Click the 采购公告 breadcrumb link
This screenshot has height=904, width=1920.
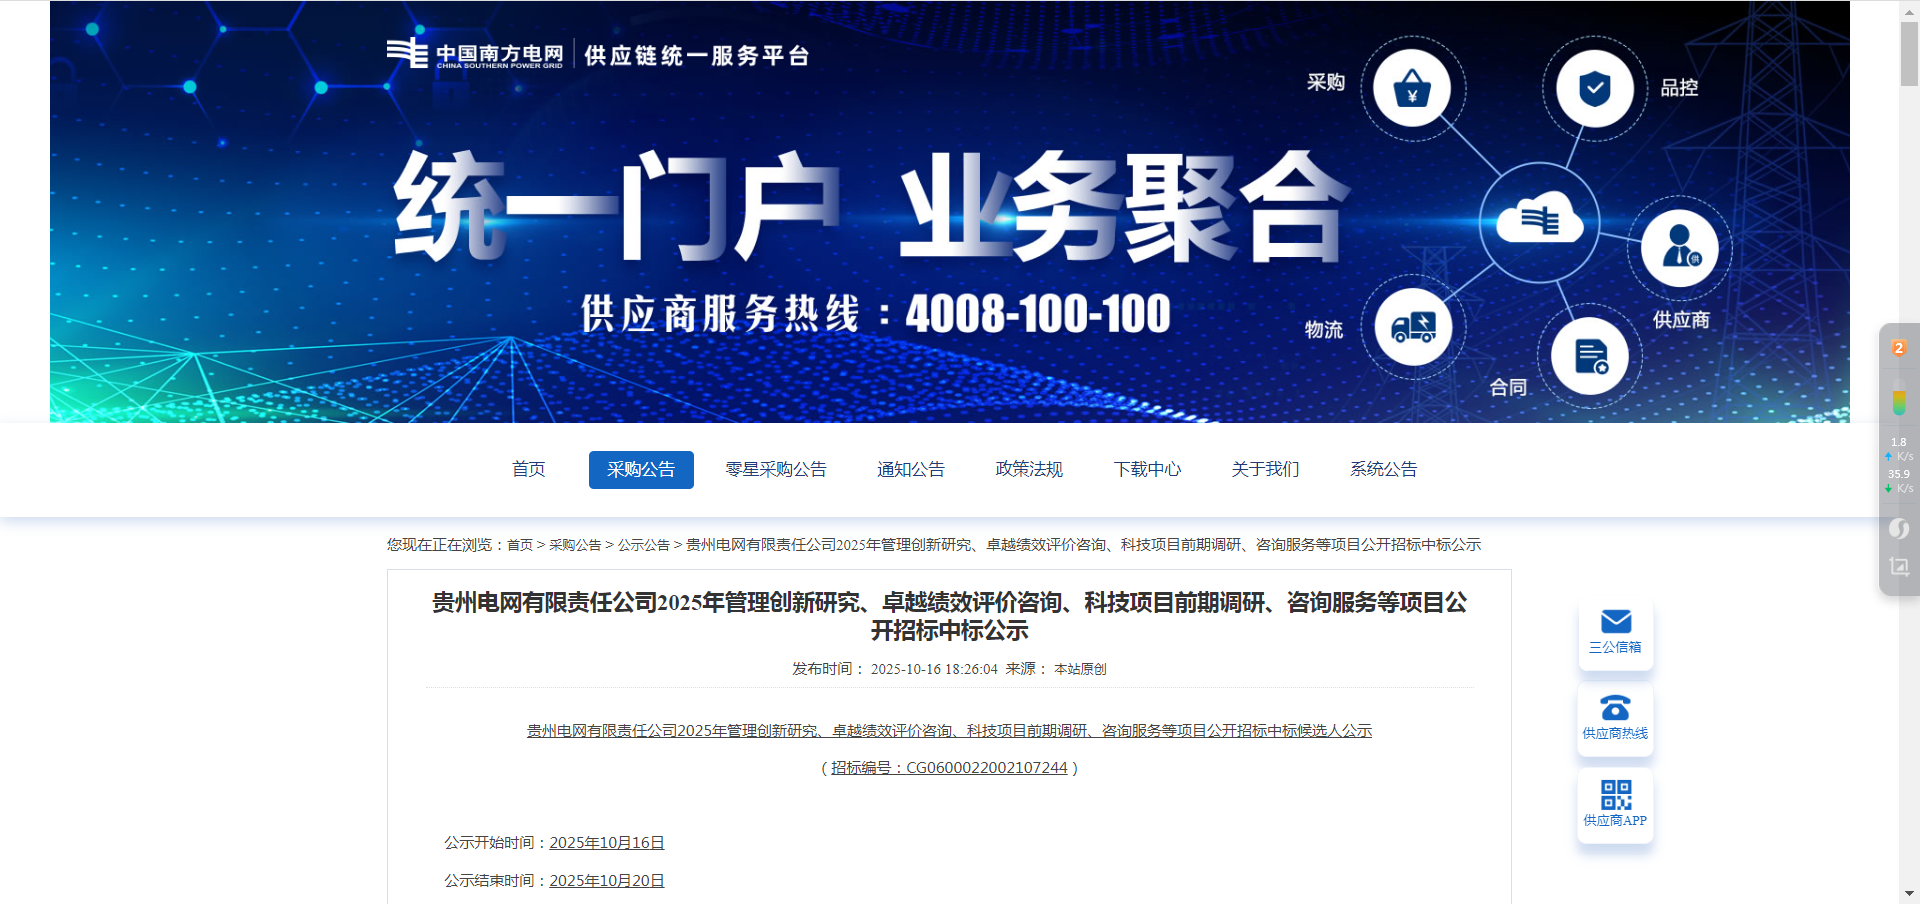pos(575,545)
